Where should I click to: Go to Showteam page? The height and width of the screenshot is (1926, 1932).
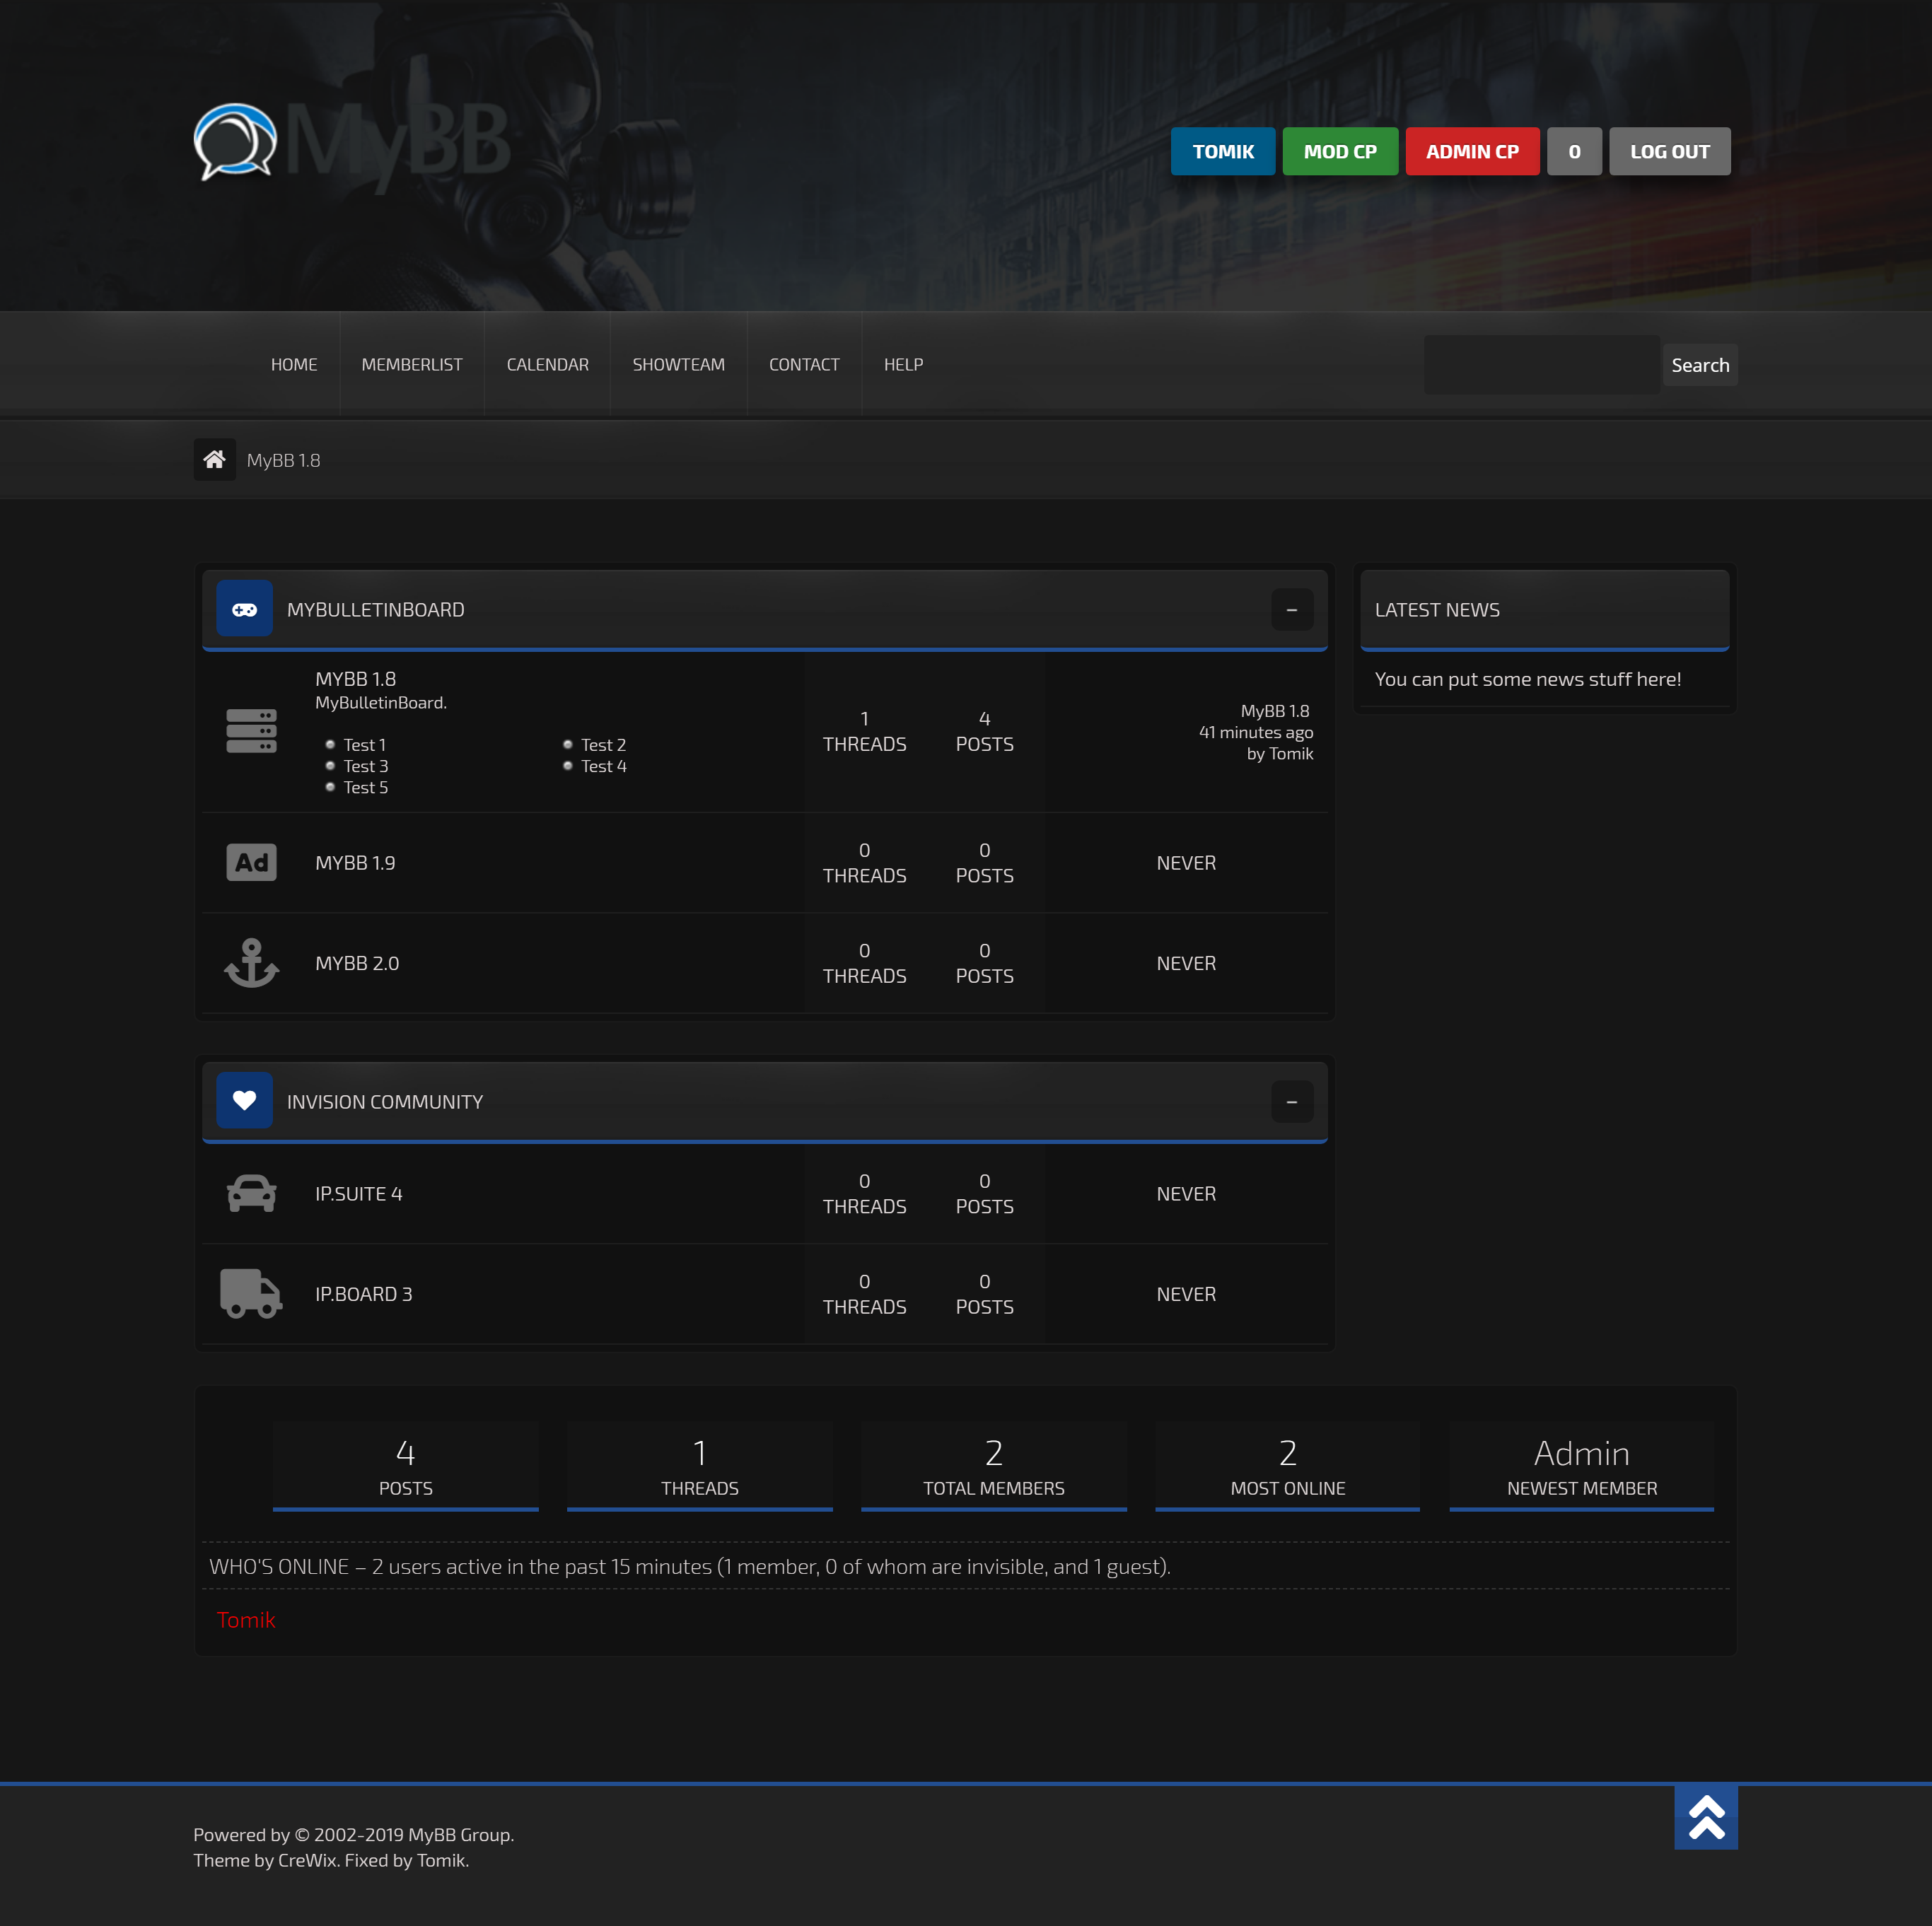(678, 365)
